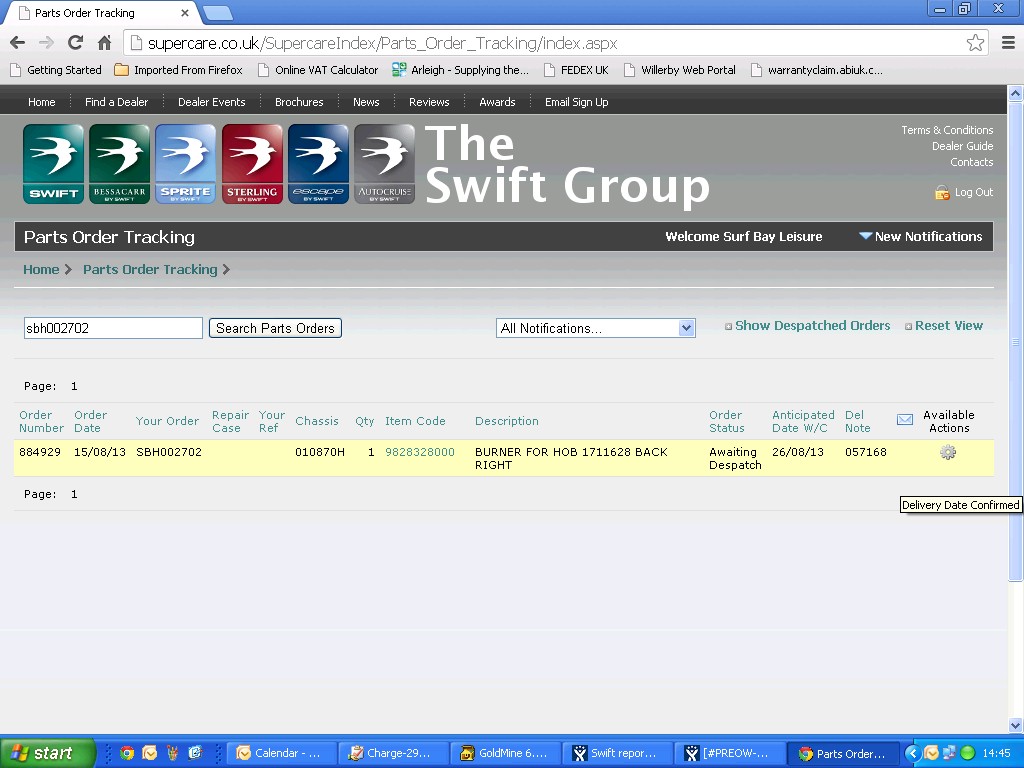1024x768 pixels.
Task: Open Awards menu item
Action: pos(497,102)
